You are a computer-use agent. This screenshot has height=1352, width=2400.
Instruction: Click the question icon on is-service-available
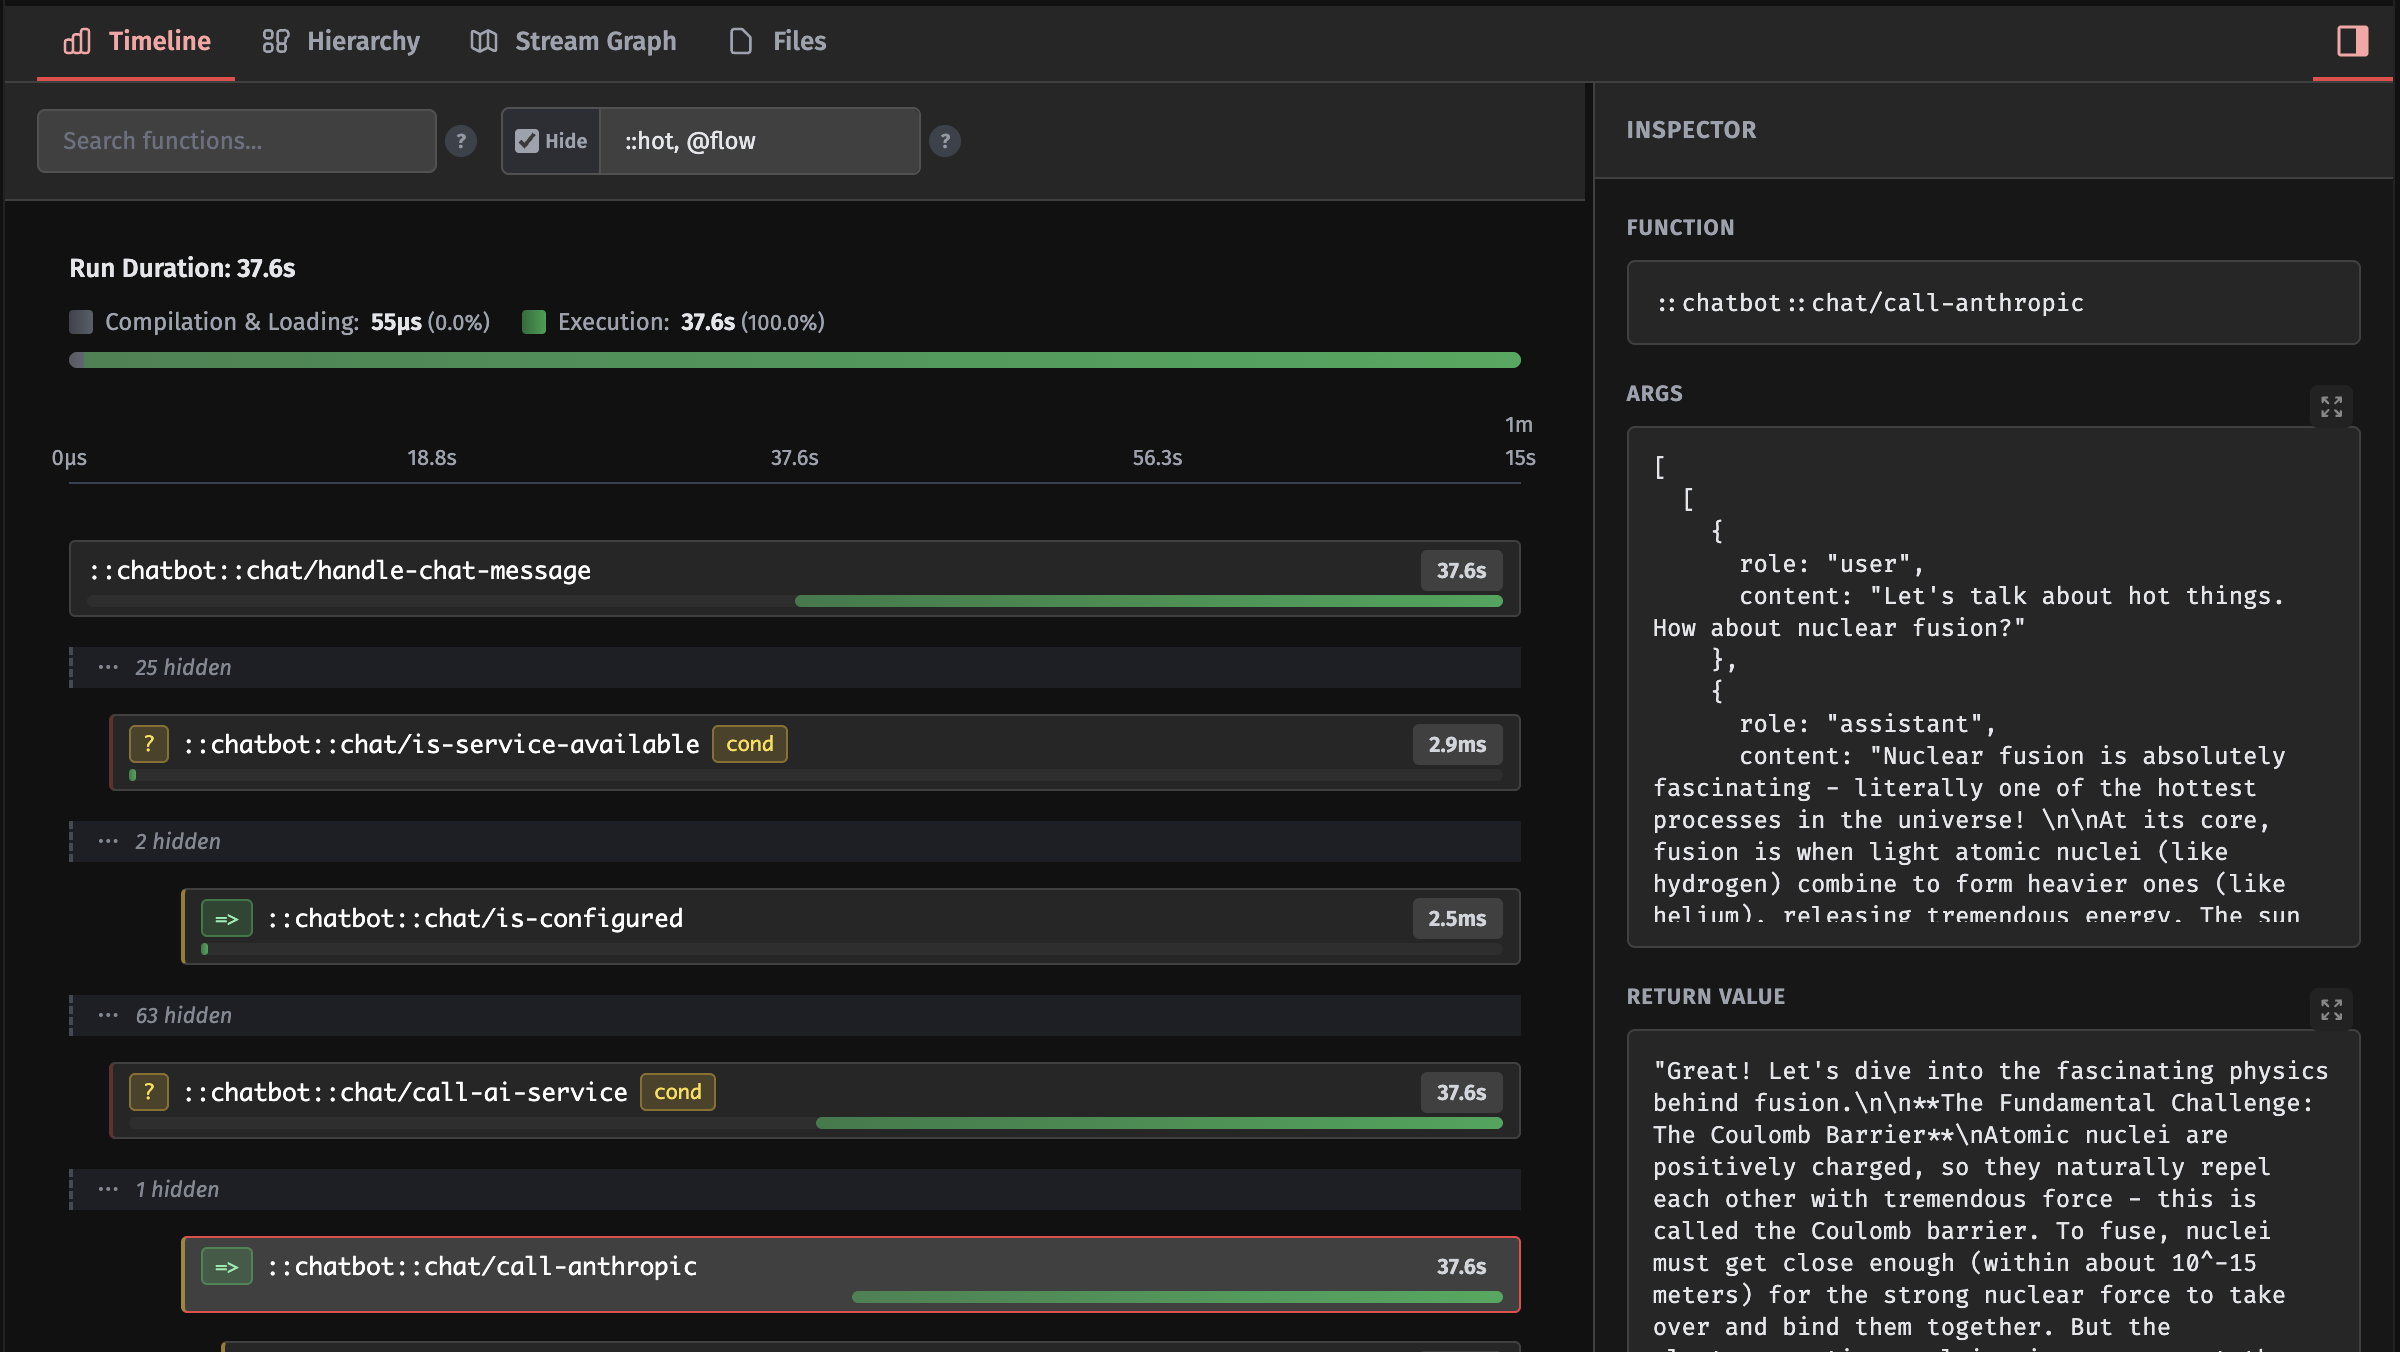148,744
